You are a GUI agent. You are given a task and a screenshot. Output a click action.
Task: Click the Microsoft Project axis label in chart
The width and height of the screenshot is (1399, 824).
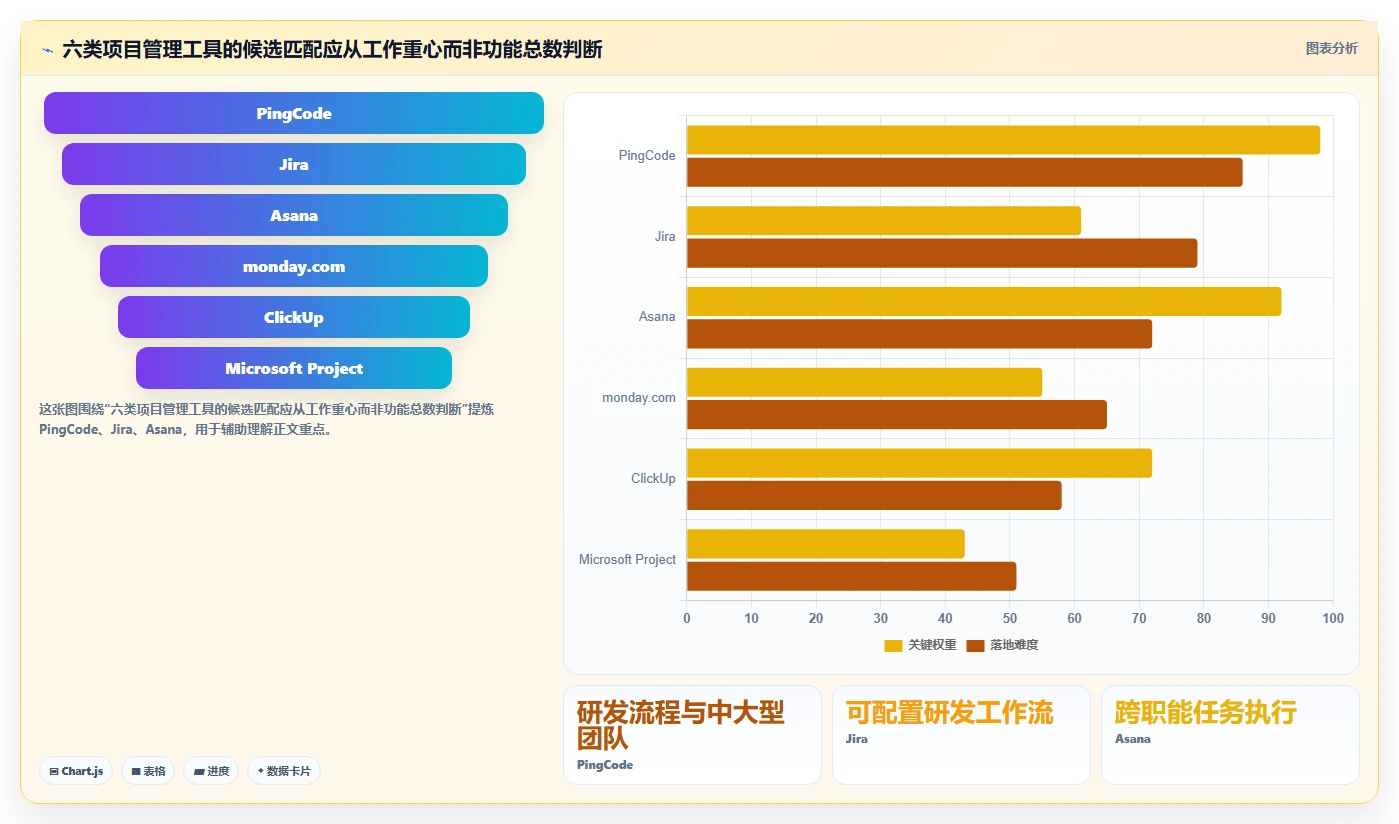coord(628,560)
